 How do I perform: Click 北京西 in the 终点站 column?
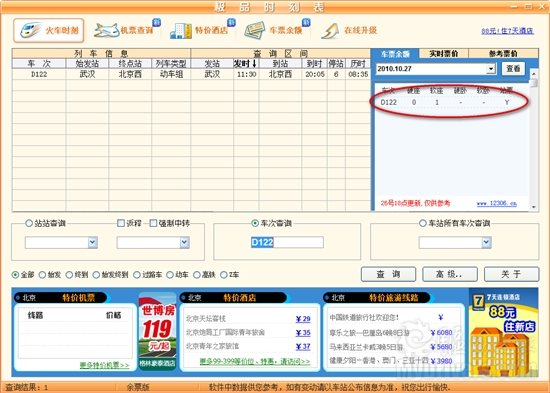click(130, 74)
